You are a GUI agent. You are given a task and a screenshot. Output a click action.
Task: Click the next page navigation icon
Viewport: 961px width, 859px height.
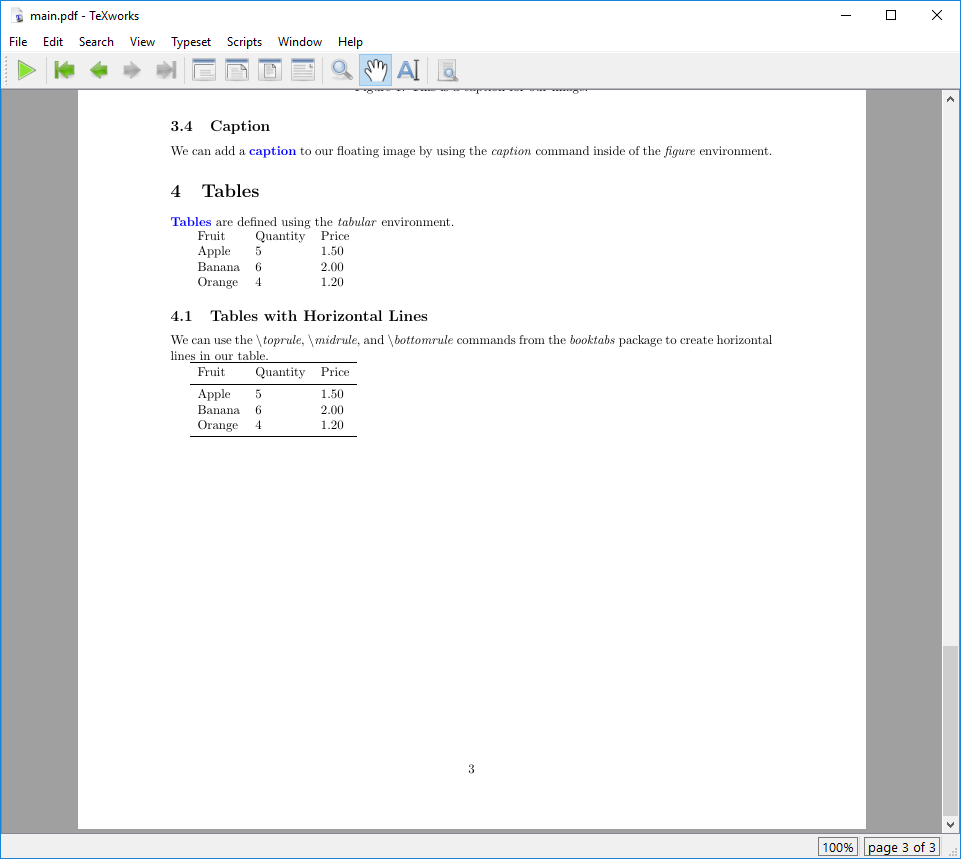click(x=131, y=70)
